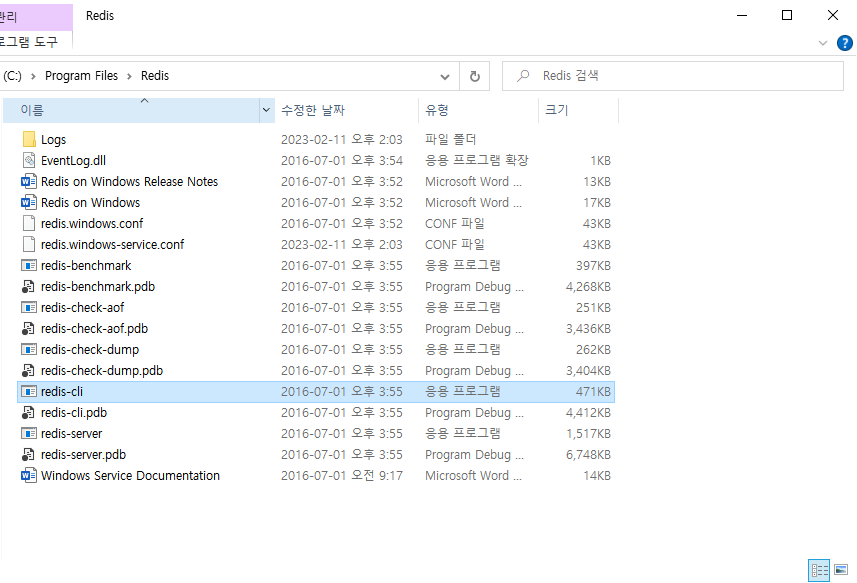Expand the Program Files breadcrumb arrow

130,76
